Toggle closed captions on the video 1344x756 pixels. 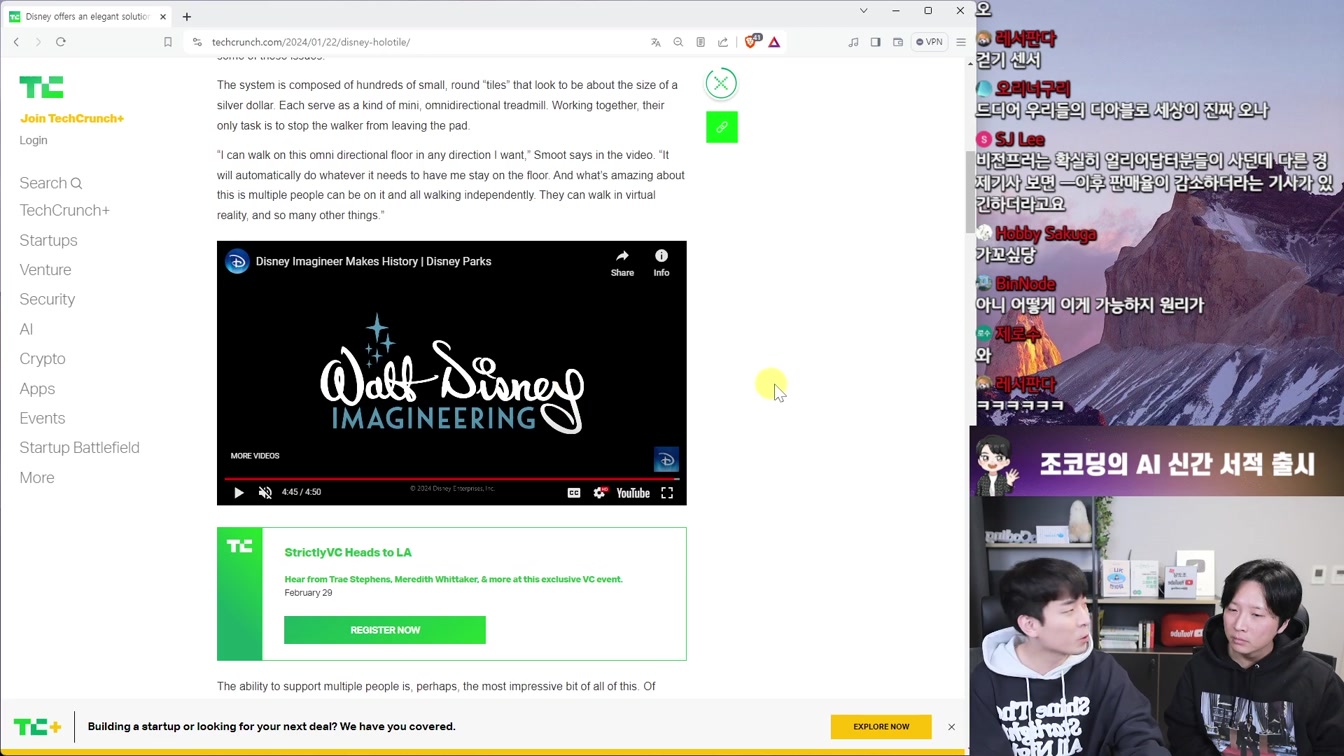click(x=574, y=493)
